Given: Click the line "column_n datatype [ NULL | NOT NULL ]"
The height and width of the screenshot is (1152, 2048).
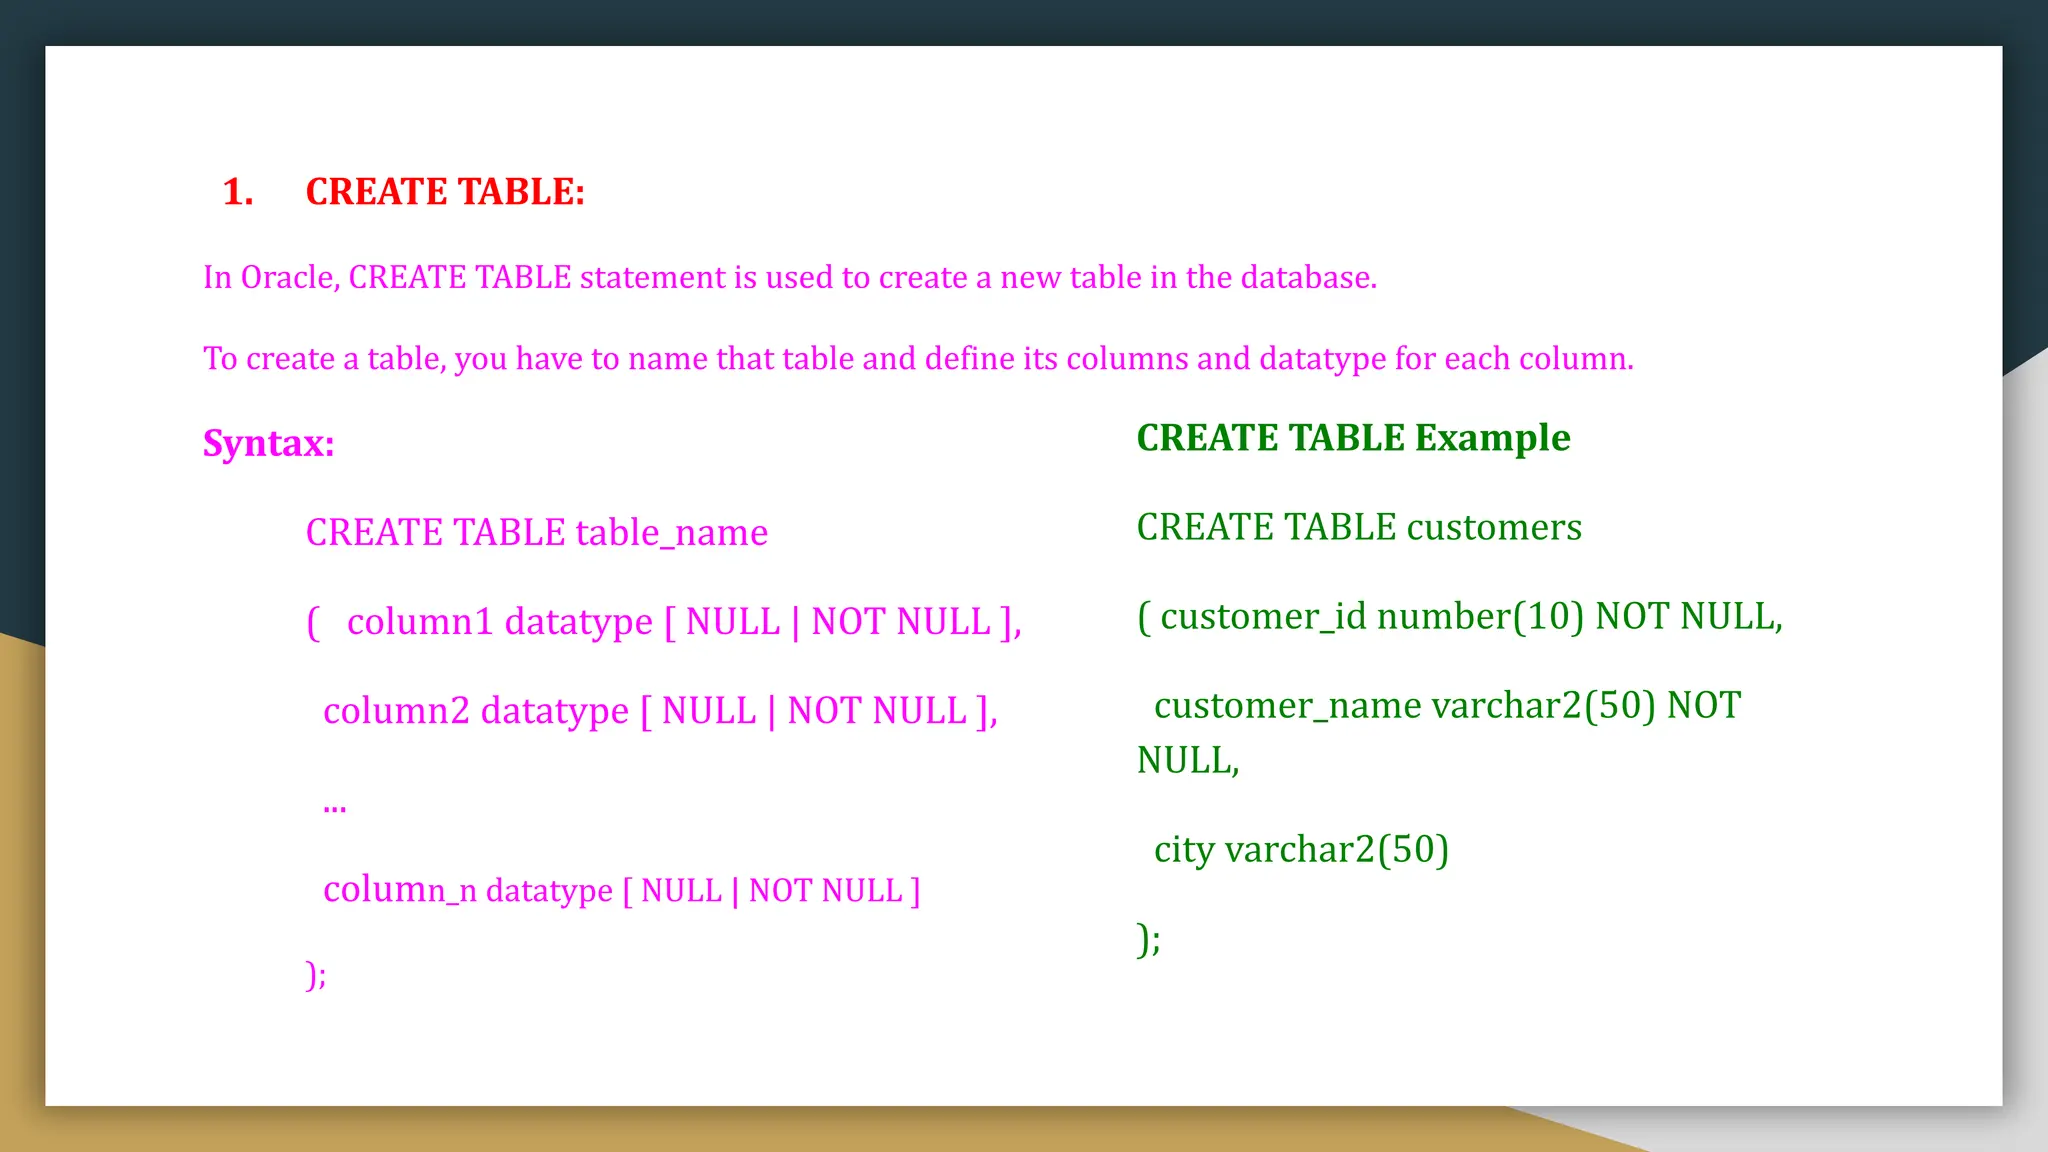Looking at the screenshot, I should (x=621, y=889).
